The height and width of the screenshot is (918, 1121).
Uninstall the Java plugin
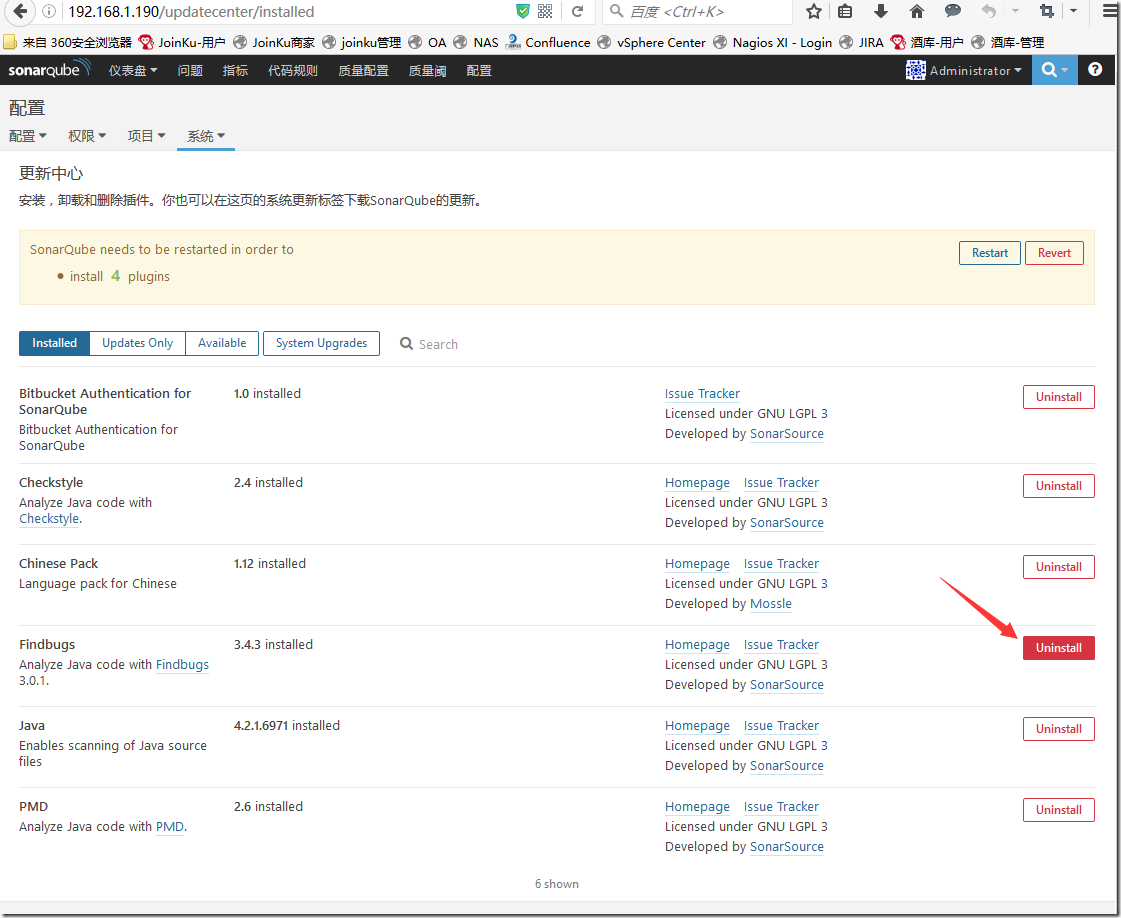(1058, 729)
